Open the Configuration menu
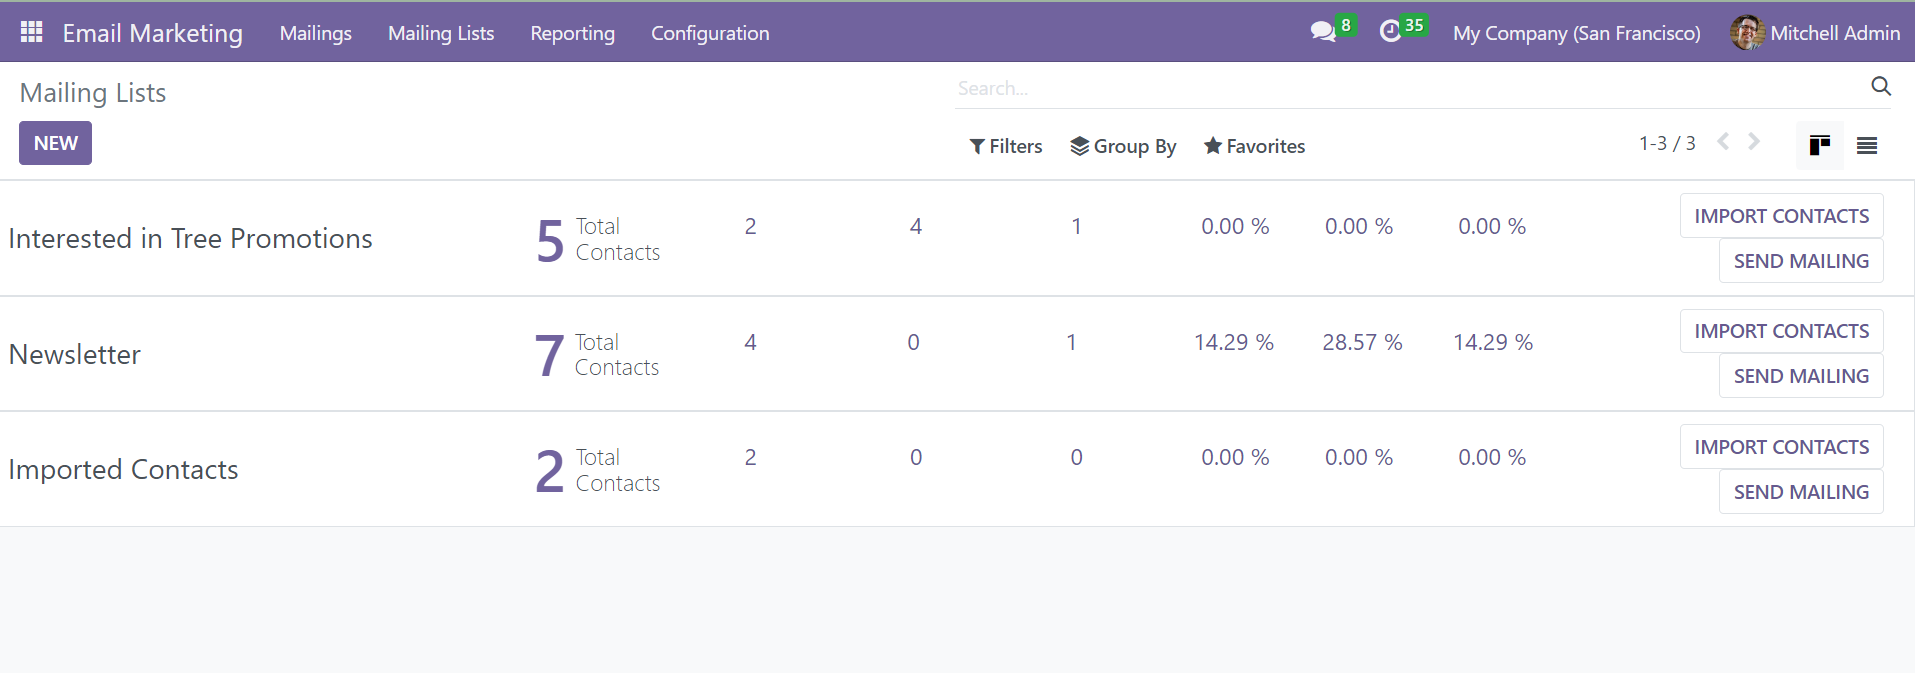 coord(710,33)
